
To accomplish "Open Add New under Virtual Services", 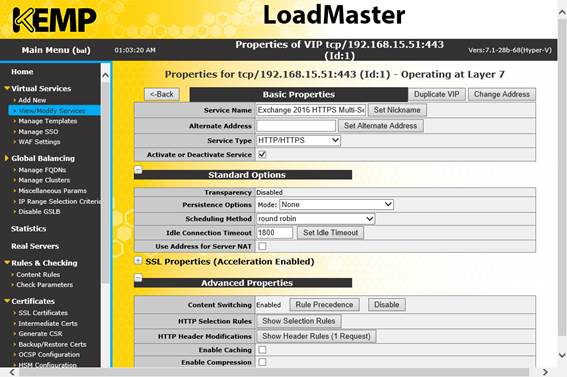I will click(x=32, y=100).
